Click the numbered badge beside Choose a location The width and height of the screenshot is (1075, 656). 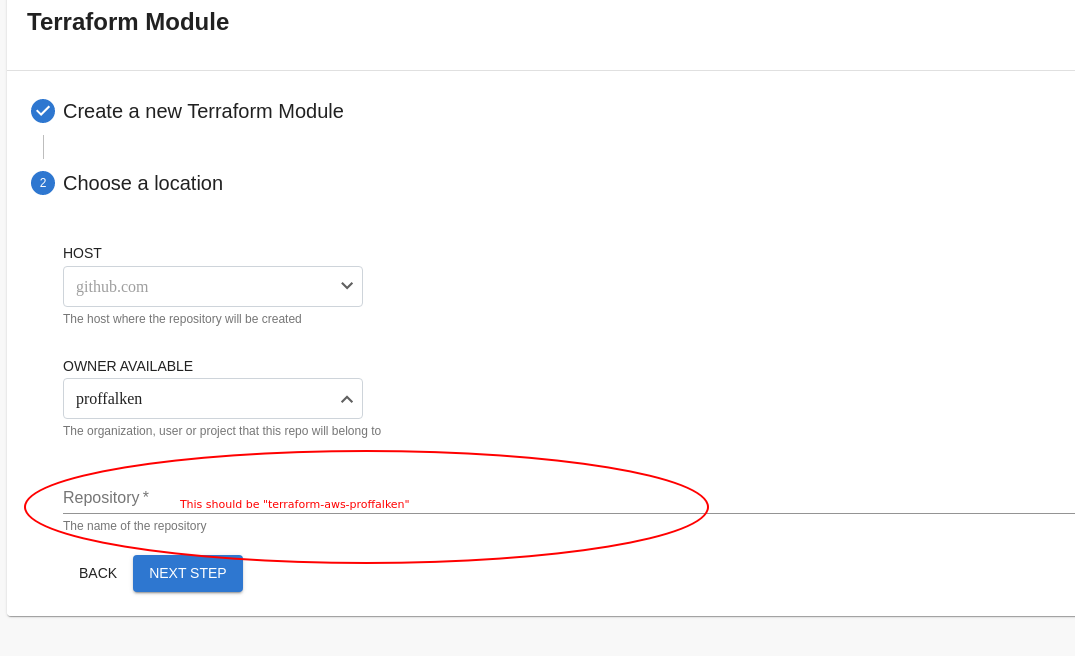tap(42, 183)
